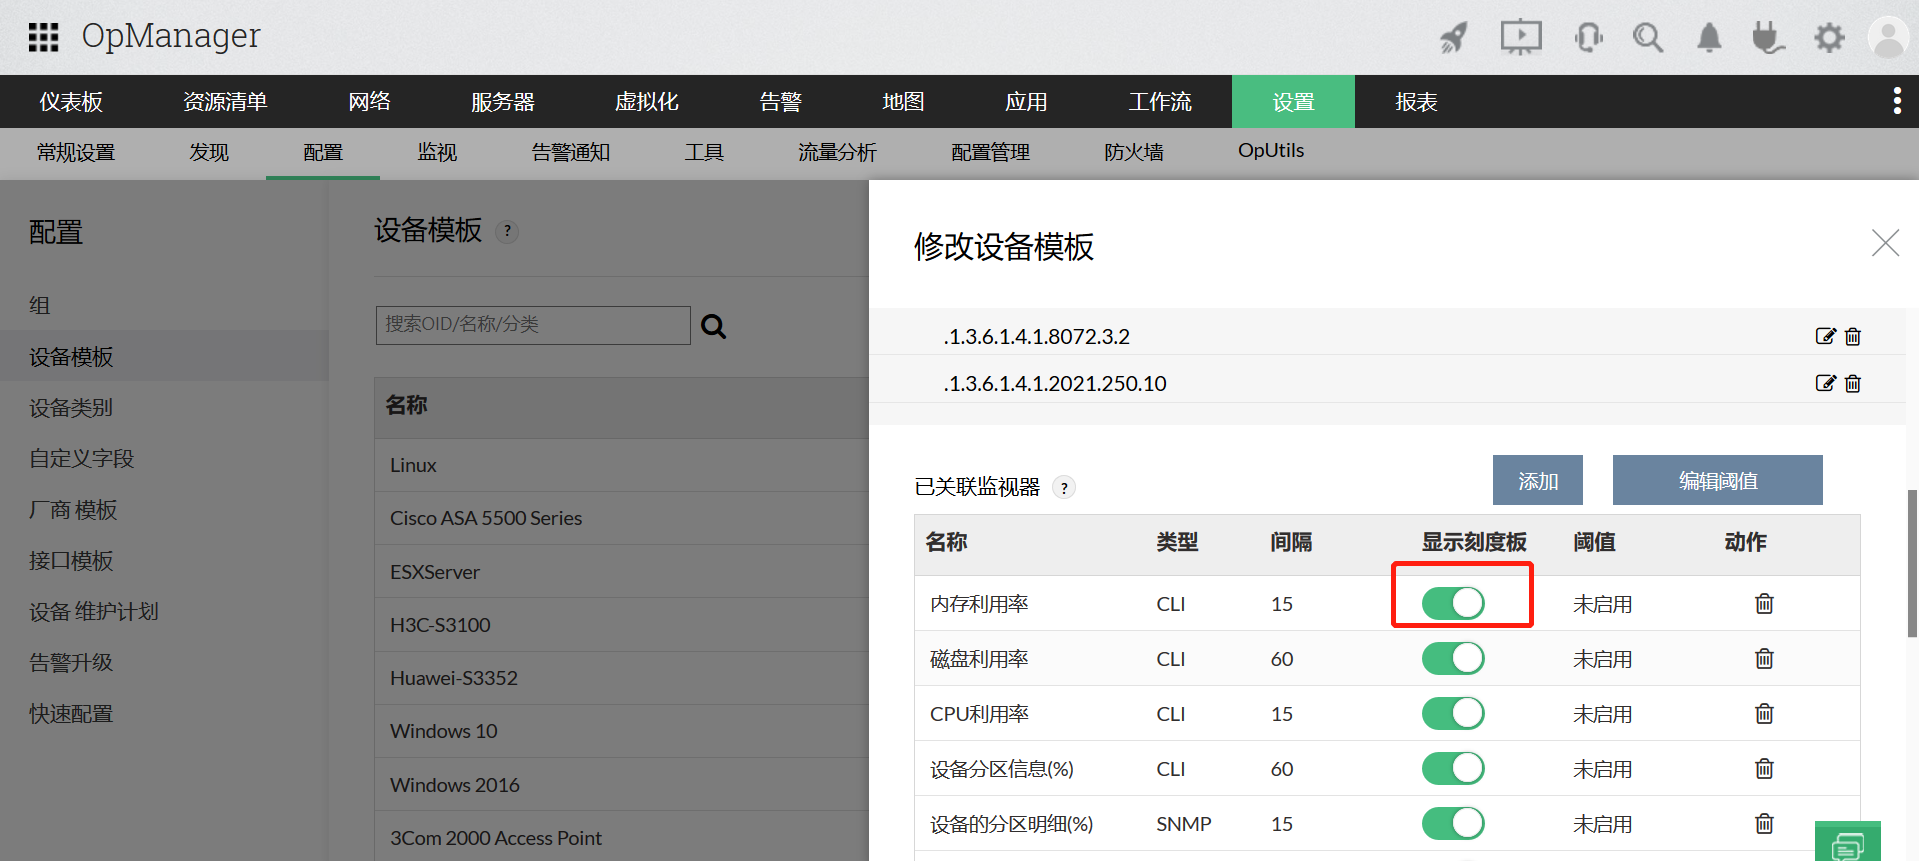This screenshot has width=1919, height=861.
Task: Toggle dashboard display for 设备的分区明细(%)
Action: click(x=1453, y=823)
